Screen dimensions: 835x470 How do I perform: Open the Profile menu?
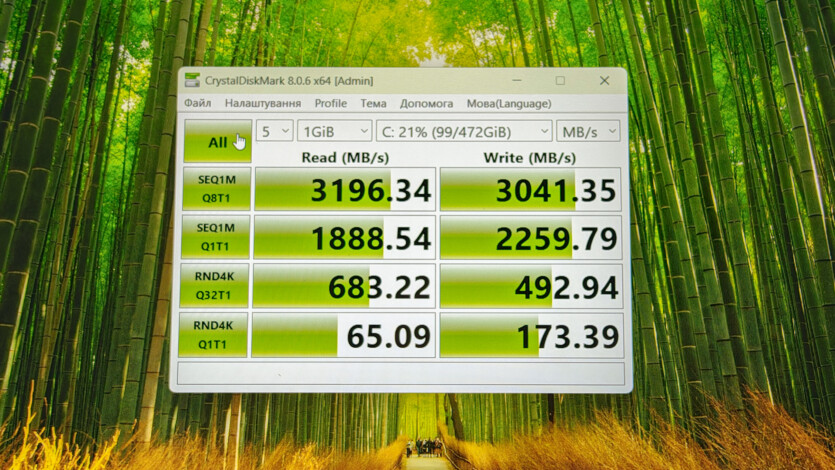coord(330,103)
